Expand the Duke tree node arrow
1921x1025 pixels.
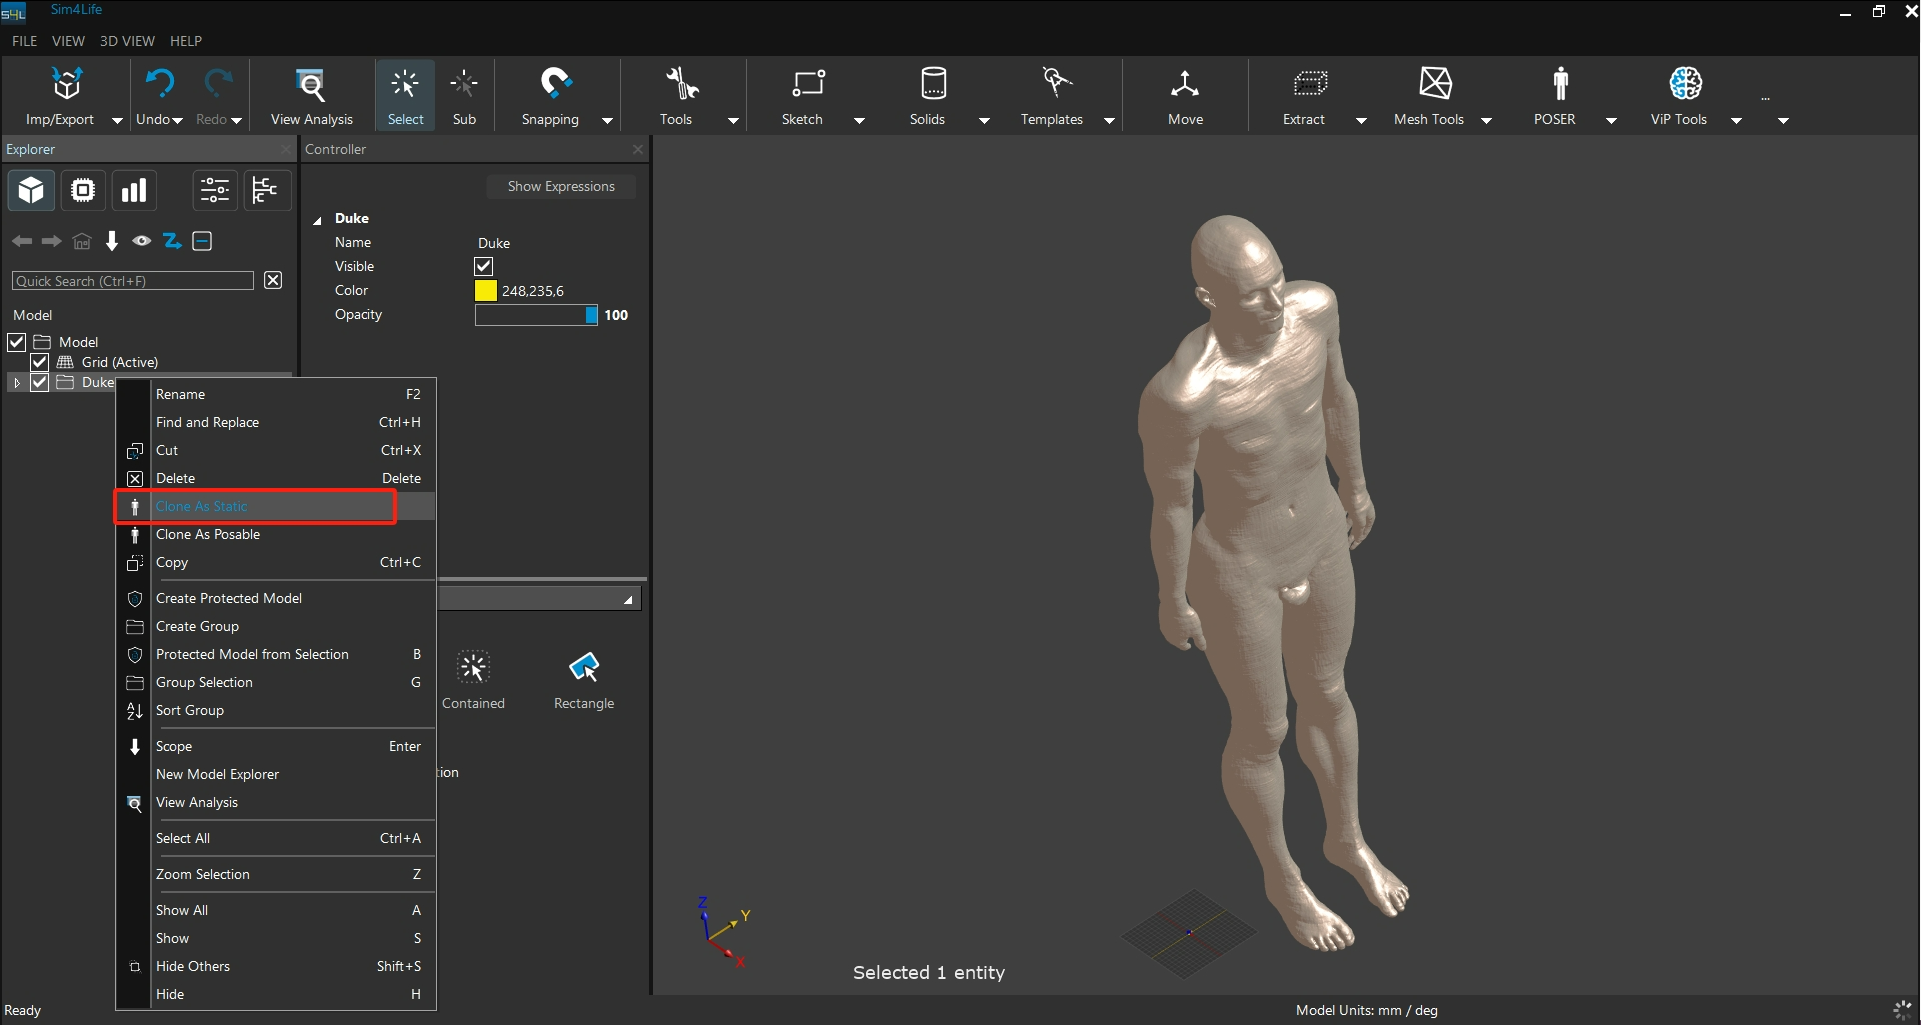17,383
